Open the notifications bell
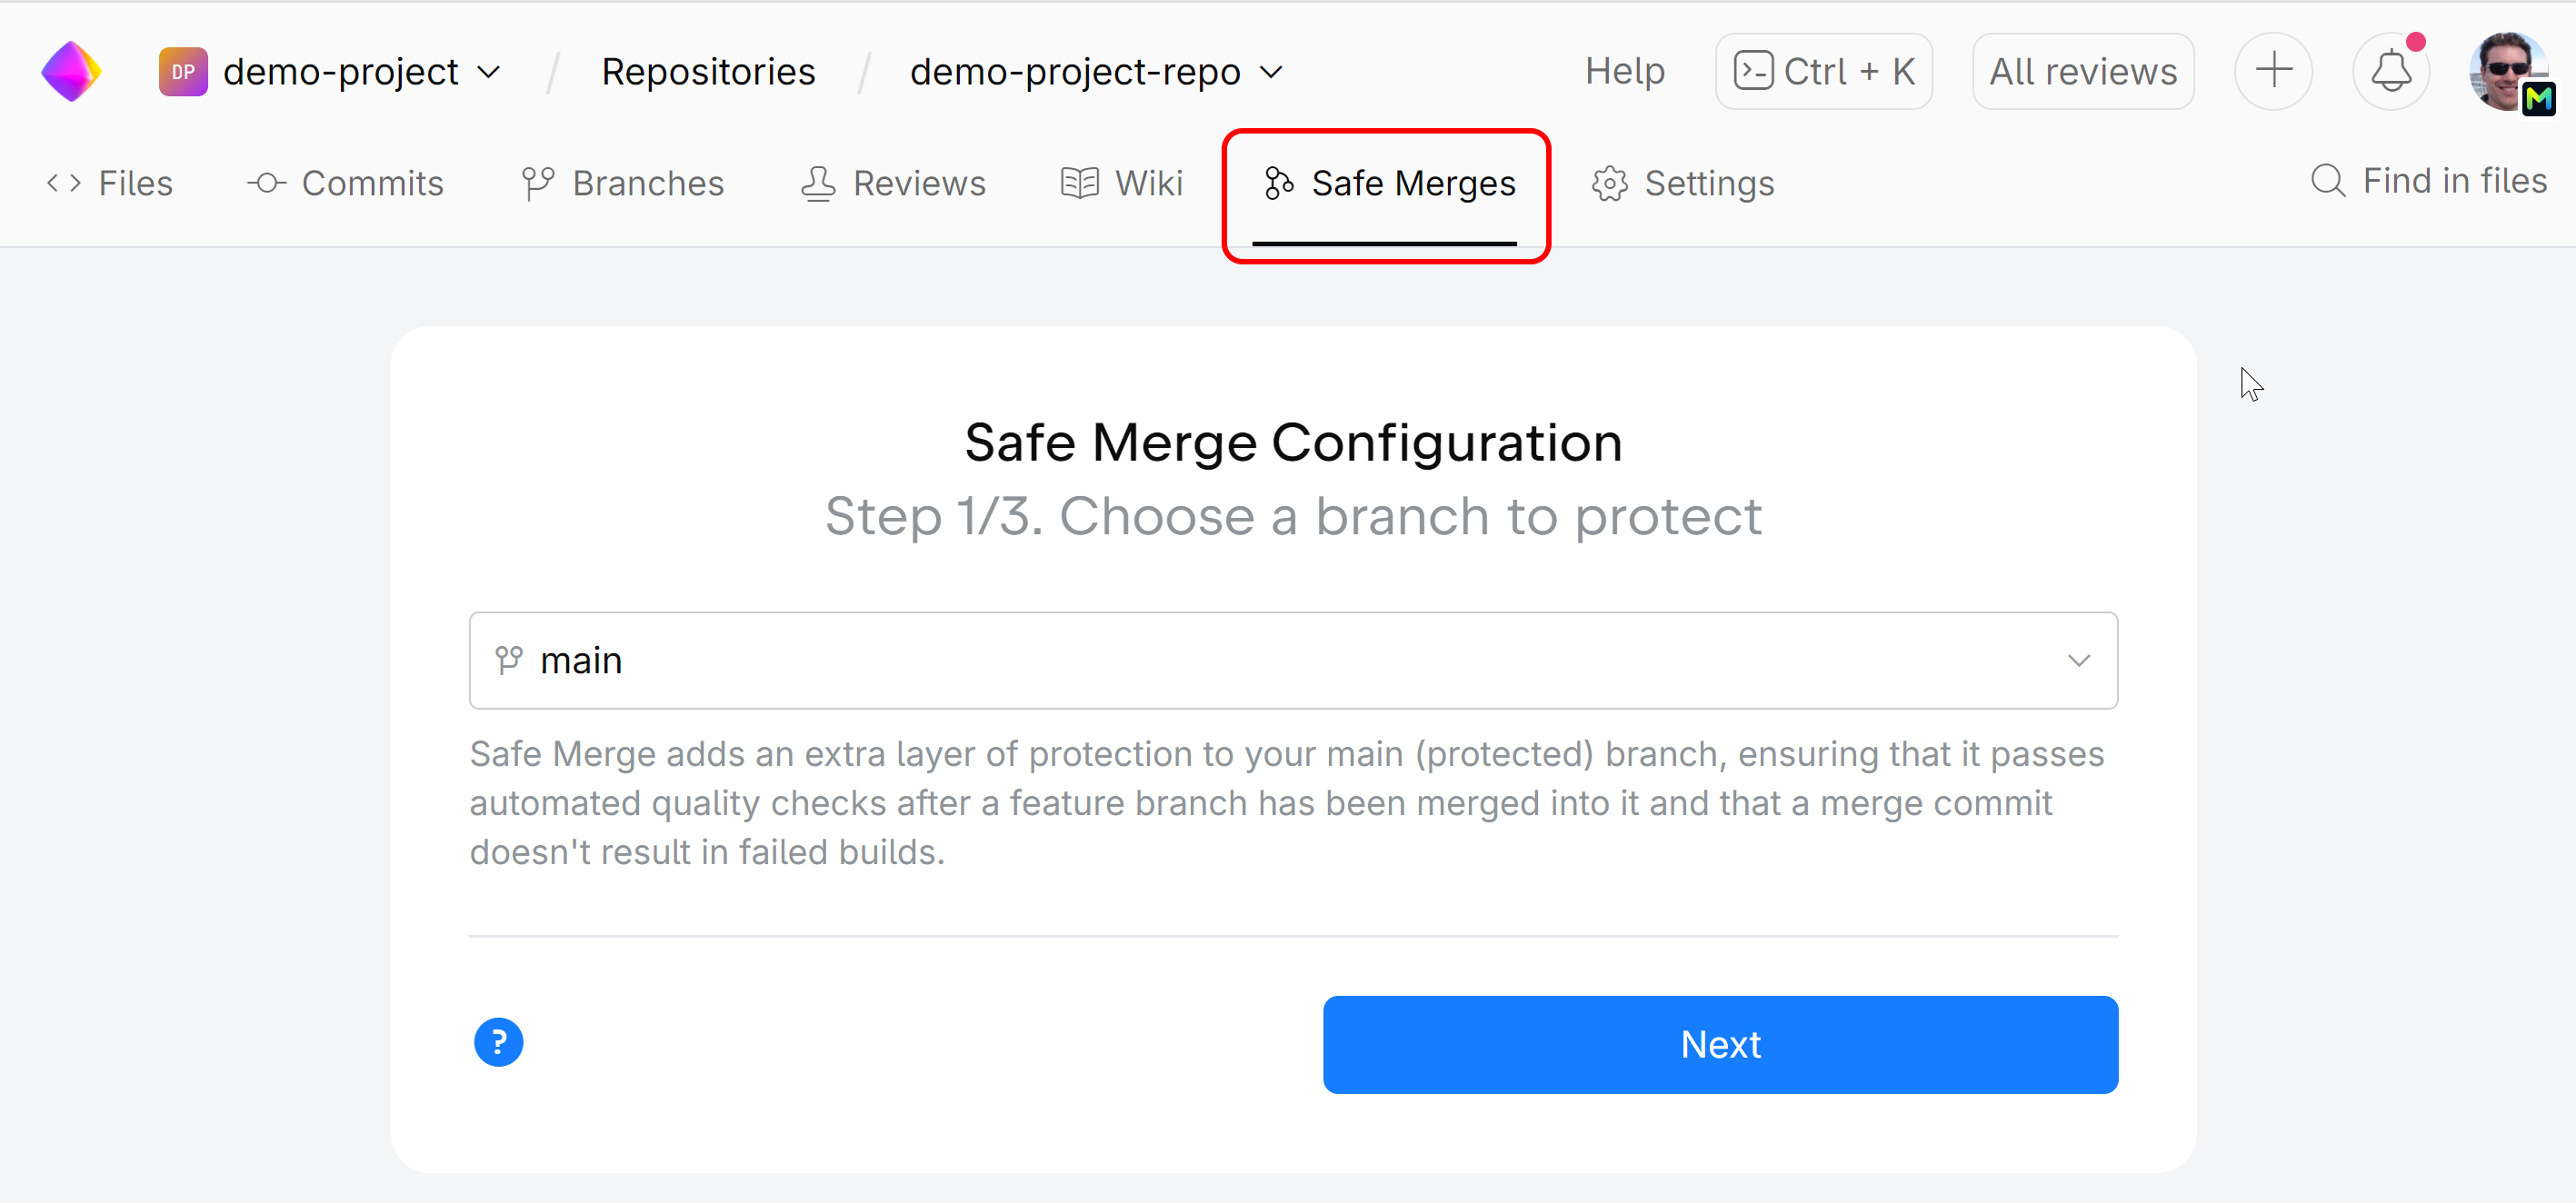Viewport: 2576px width, 1203px height. [2390, 72]
